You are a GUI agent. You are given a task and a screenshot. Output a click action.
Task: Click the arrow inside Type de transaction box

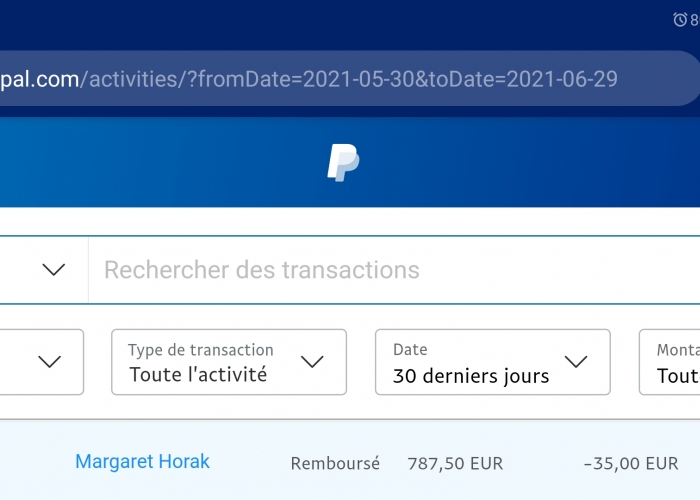[312, 362]
